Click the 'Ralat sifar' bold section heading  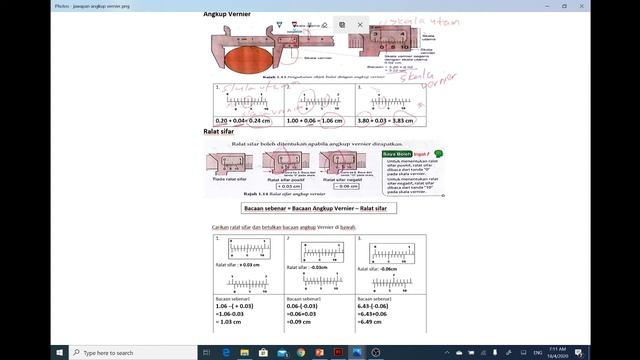219,131
